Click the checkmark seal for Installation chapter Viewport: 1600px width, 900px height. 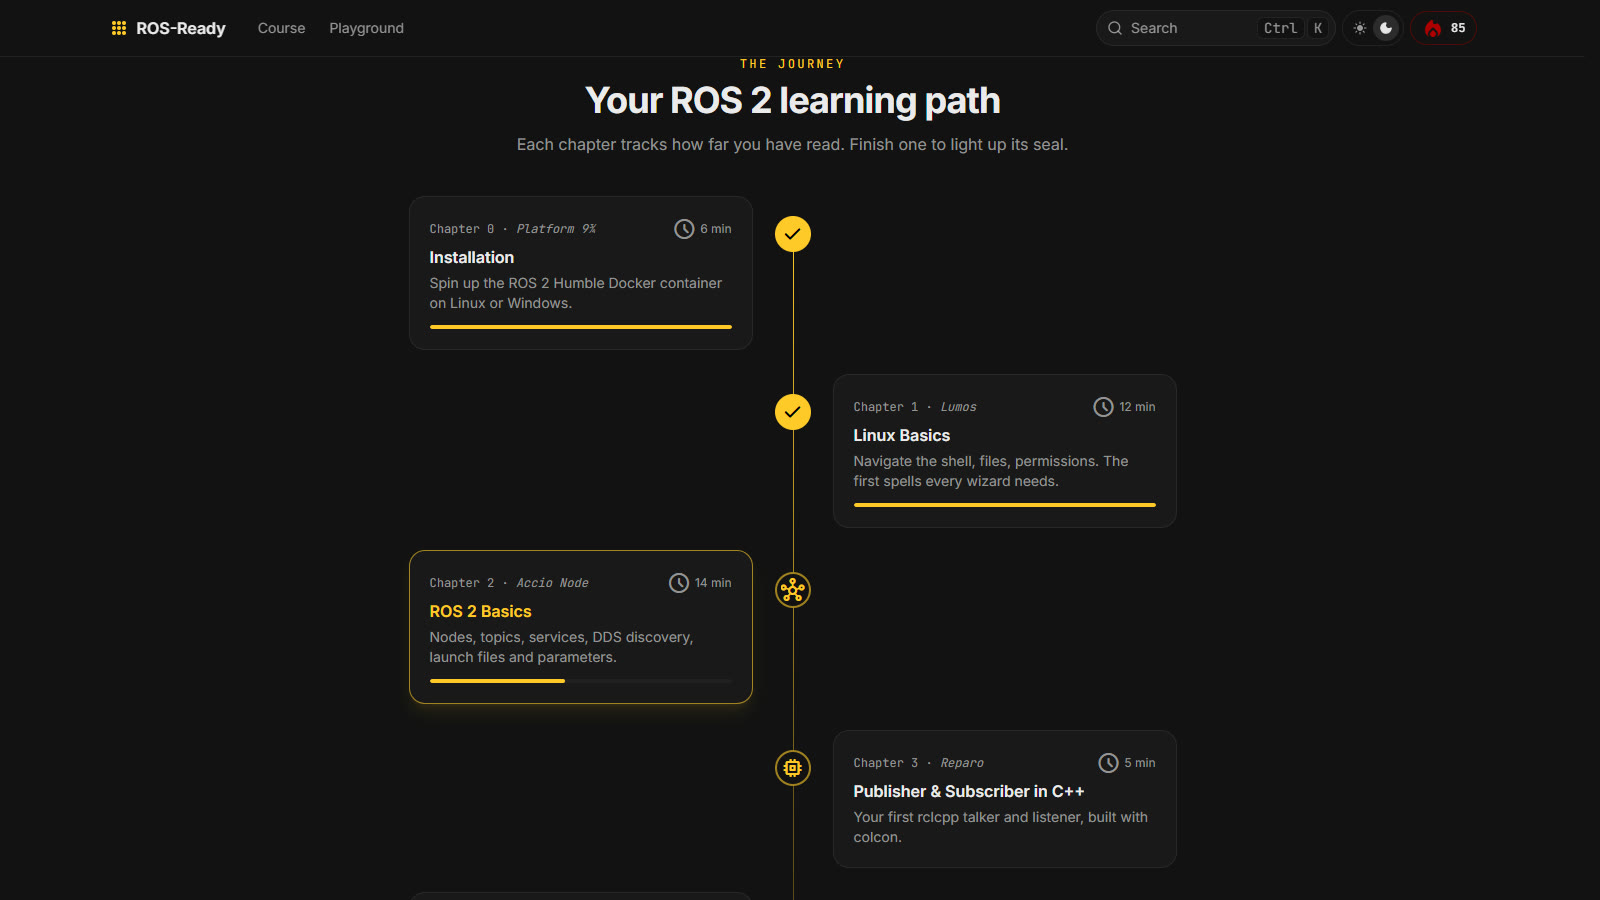pos(793,234)
